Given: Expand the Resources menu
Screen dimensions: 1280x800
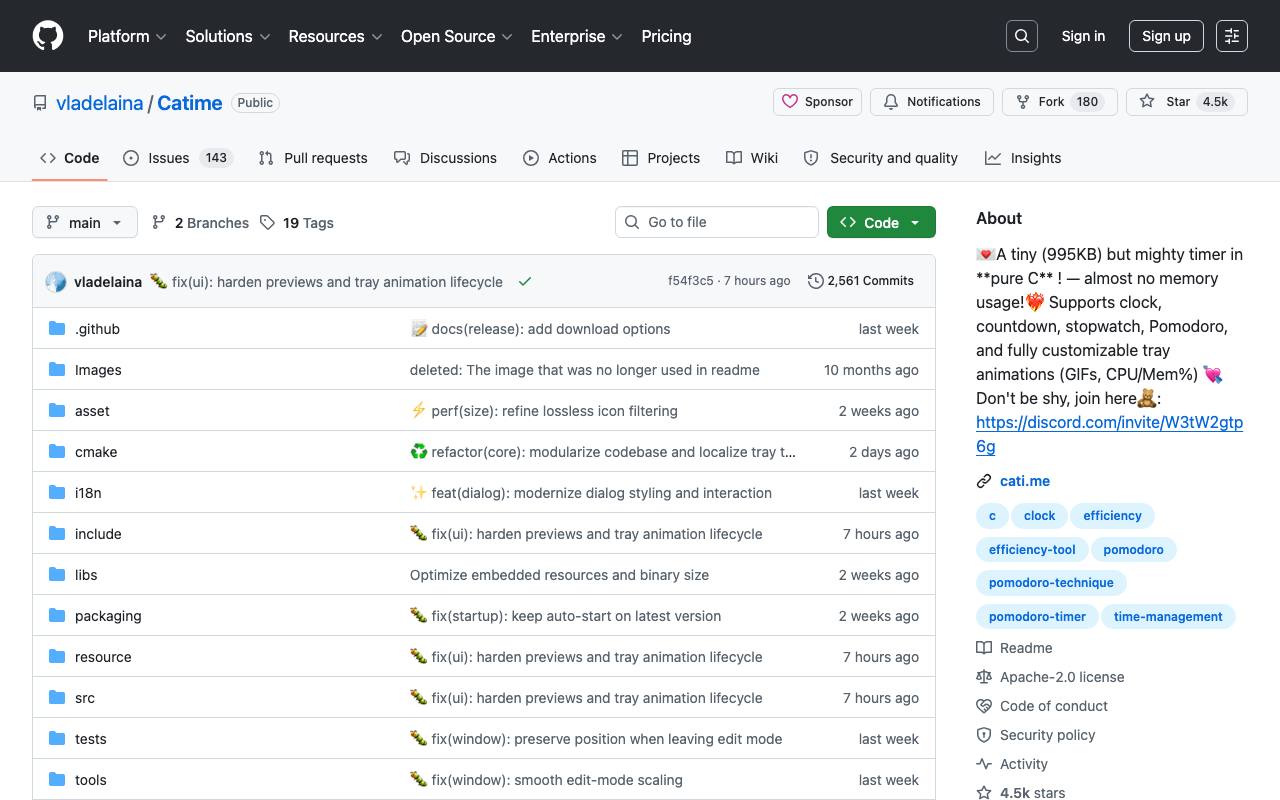Looking at the screenshot, I should coord(335,36).
